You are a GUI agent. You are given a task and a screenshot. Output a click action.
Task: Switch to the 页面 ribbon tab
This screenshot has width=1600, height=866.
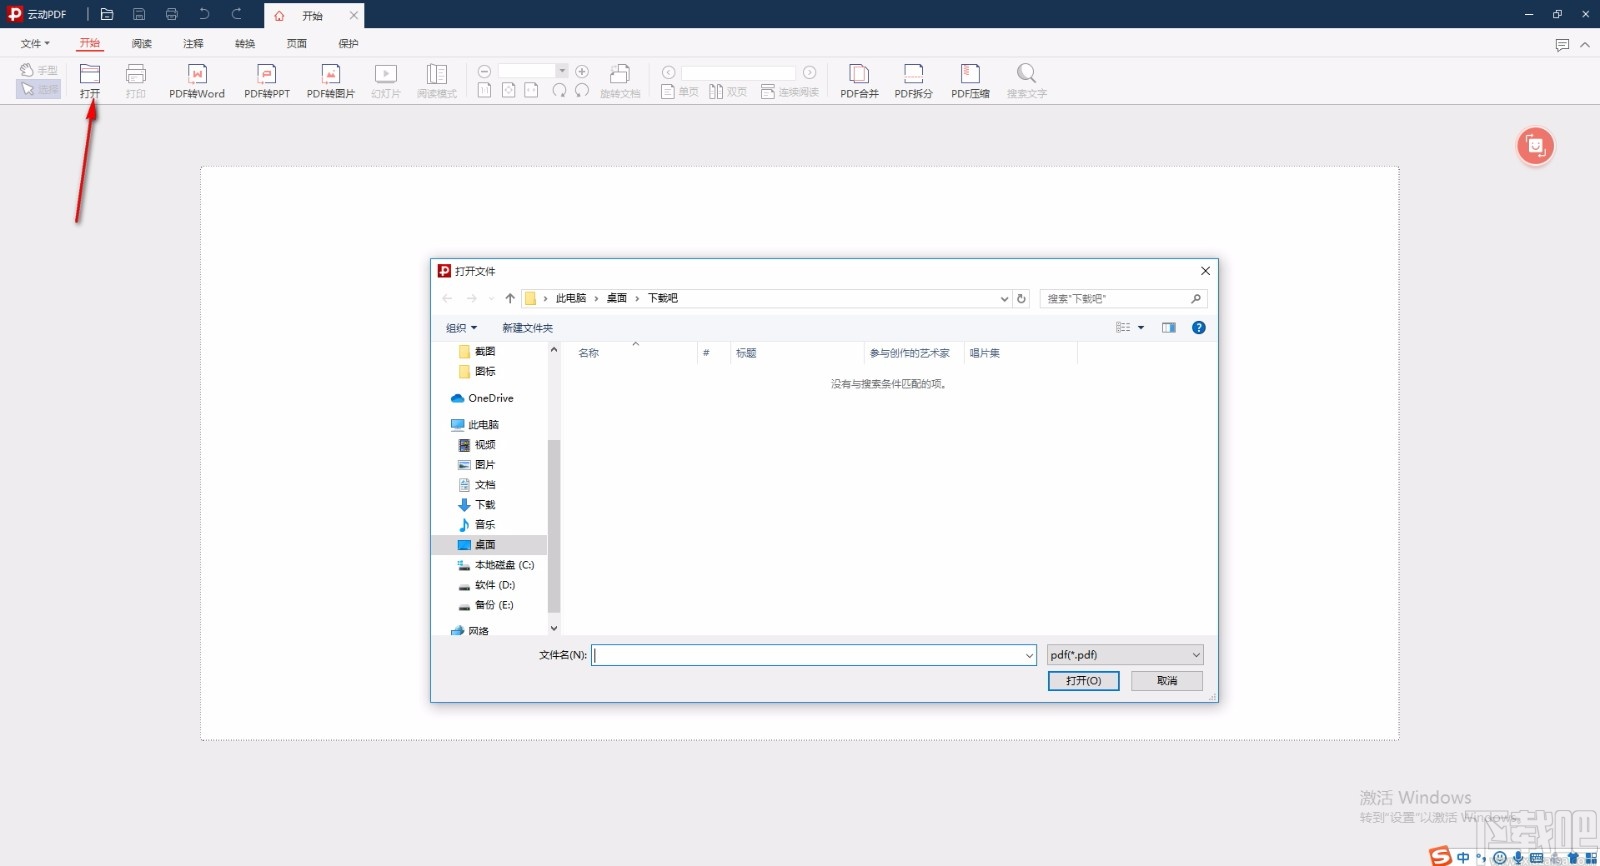(x=297, y=44)
